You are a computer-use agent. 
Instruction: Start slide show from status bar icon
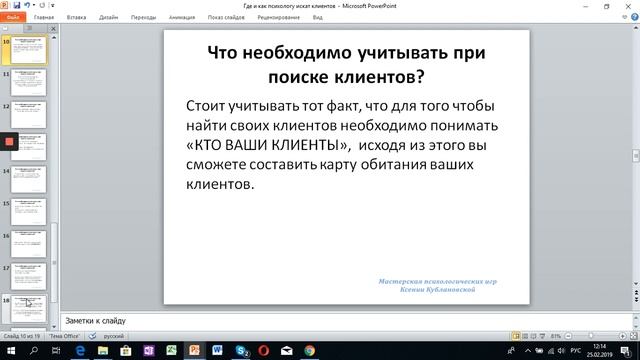(542, 336)
